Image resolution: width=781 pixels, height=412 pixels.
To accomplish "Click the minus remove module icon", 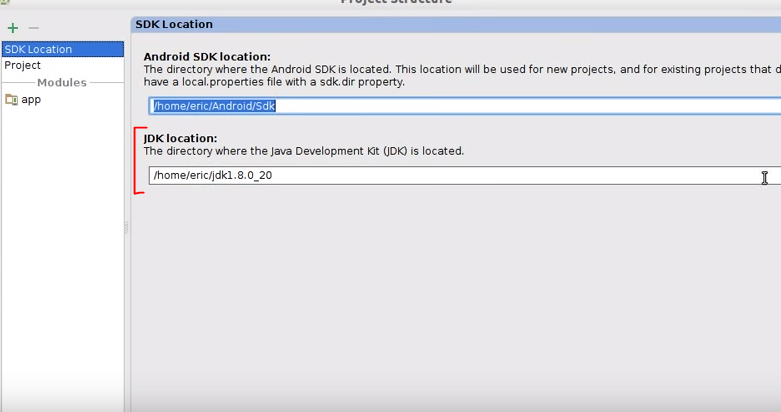I will coord(33,28).
